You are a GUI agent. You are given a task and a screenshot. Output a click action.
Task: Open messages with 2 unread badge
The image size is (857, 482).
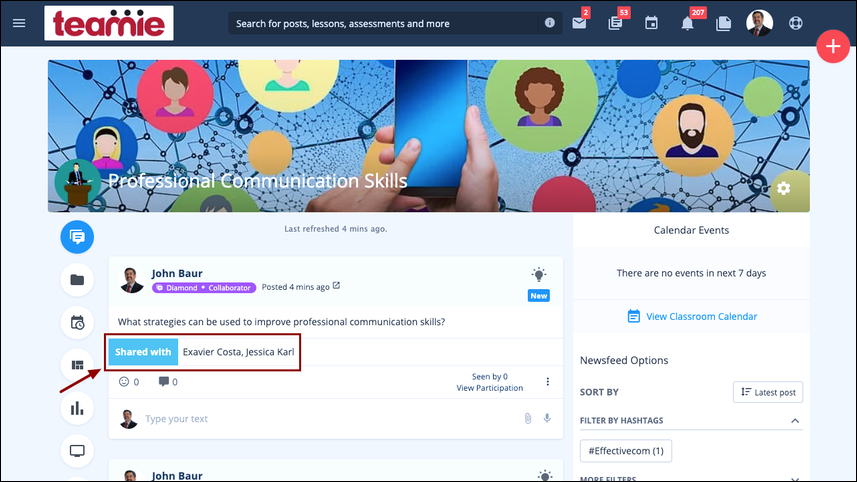[579, 23]
